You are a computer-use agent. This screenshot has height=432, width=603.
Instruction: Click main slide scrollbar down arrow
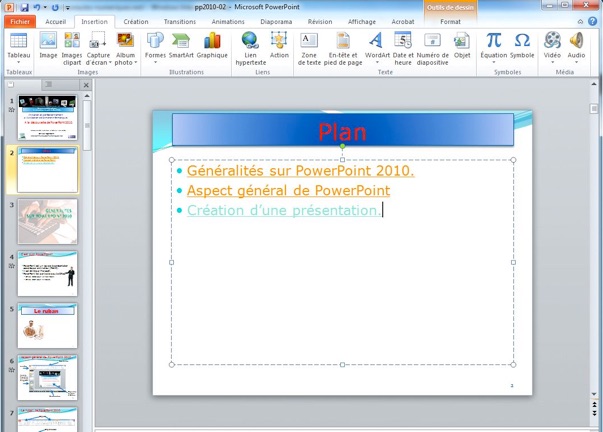click(x=594, y=394)
